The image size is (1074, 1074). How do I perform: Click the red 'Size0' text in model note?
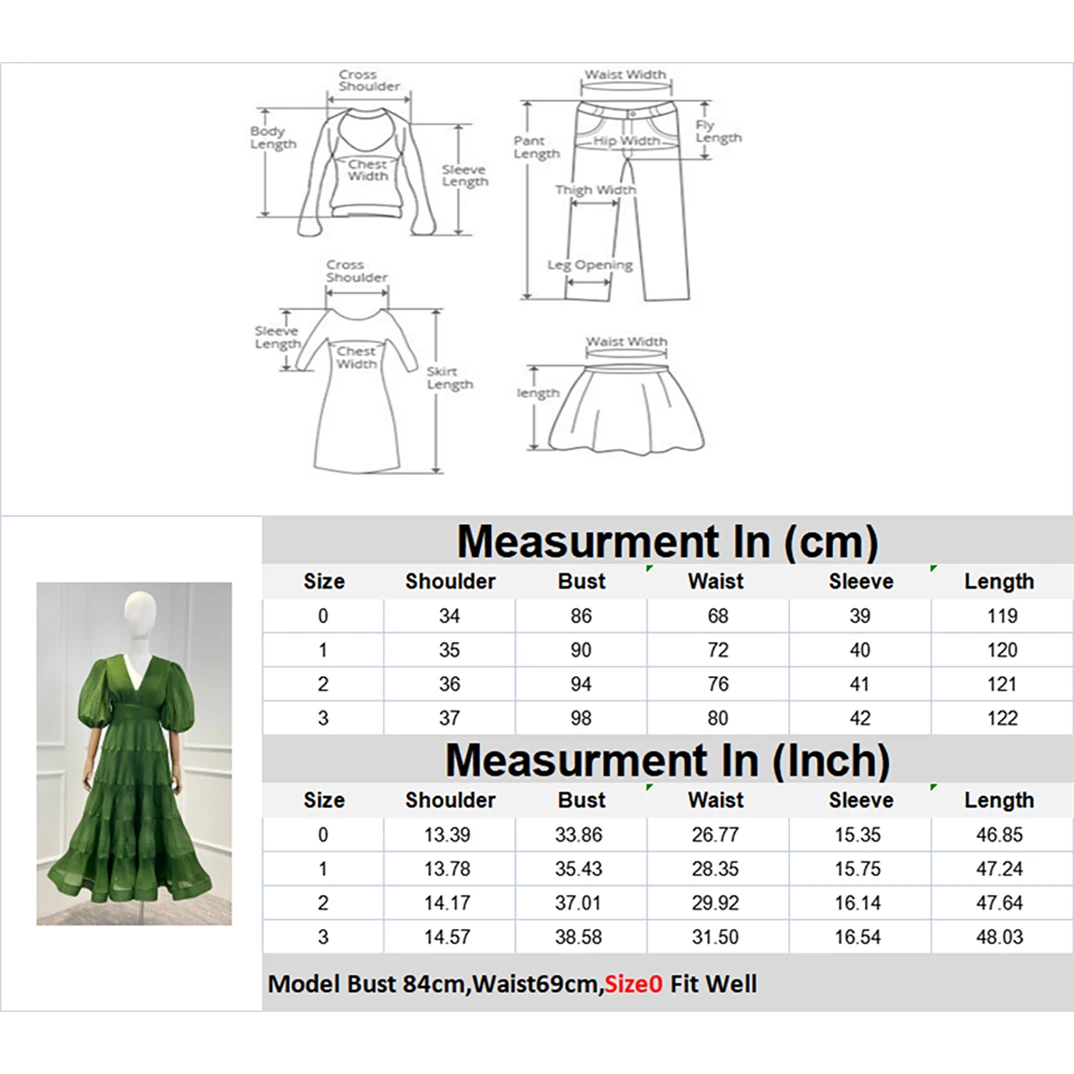(634, 984)
